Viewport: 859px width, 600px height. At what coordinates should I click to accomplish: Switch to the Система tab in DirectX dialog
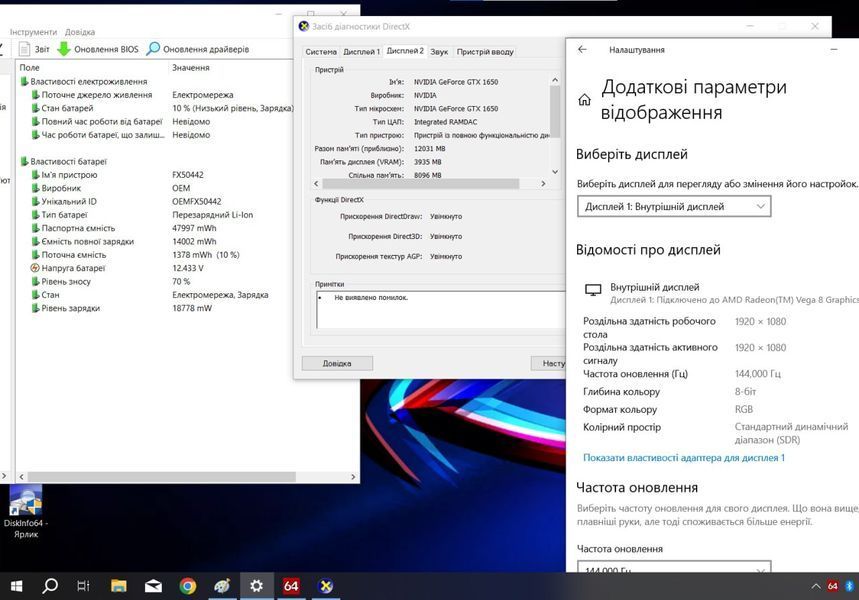pos(320,52)
